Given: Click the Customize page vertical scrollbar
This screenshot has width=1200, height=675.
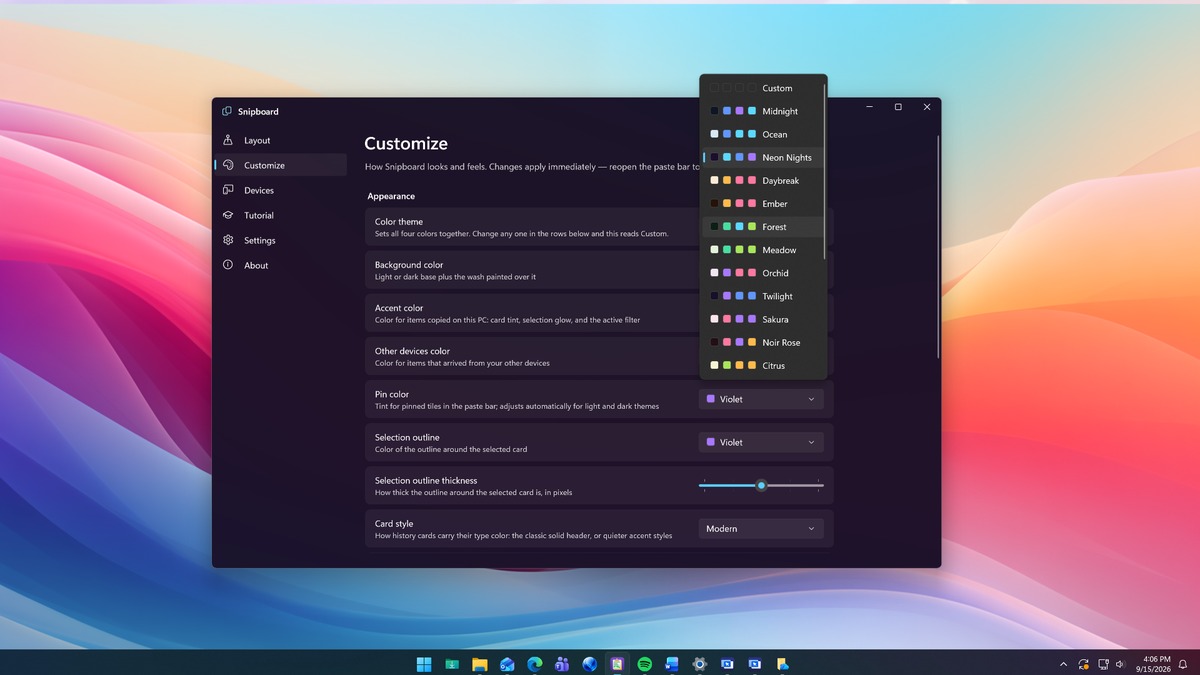Looking at the screenshot, I should [x=938, y=247].
